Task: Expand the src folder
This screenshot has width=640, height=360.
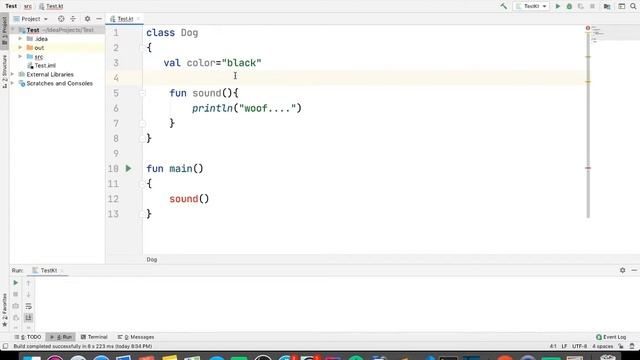Action: 20,56
